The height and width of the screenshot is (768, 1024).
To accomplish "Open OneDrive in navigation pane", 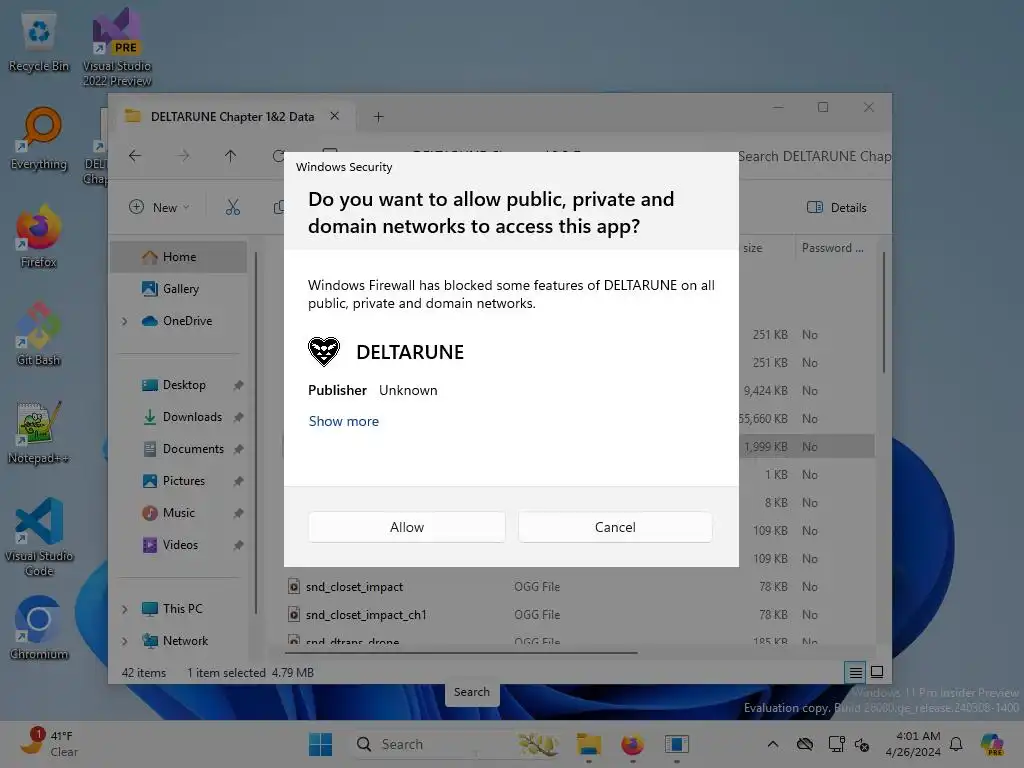I will click(x=178, y=321).
